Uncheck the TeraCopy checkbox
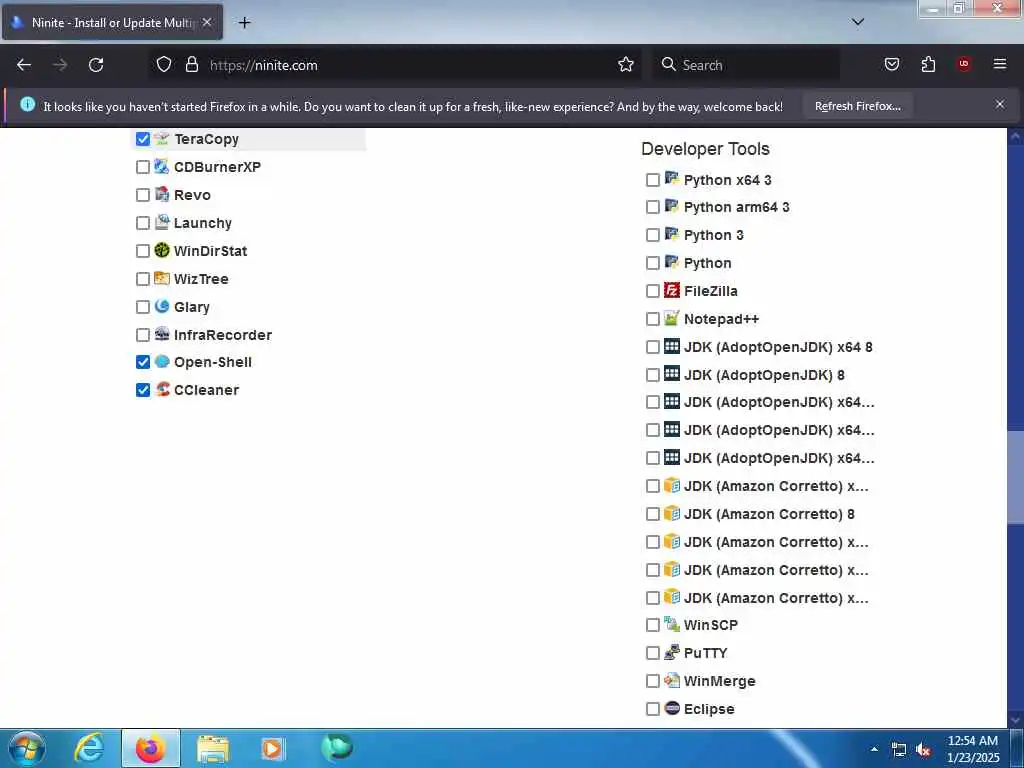Image resolution: width=1024 pixels, height=768 pixels. [143, 139]
